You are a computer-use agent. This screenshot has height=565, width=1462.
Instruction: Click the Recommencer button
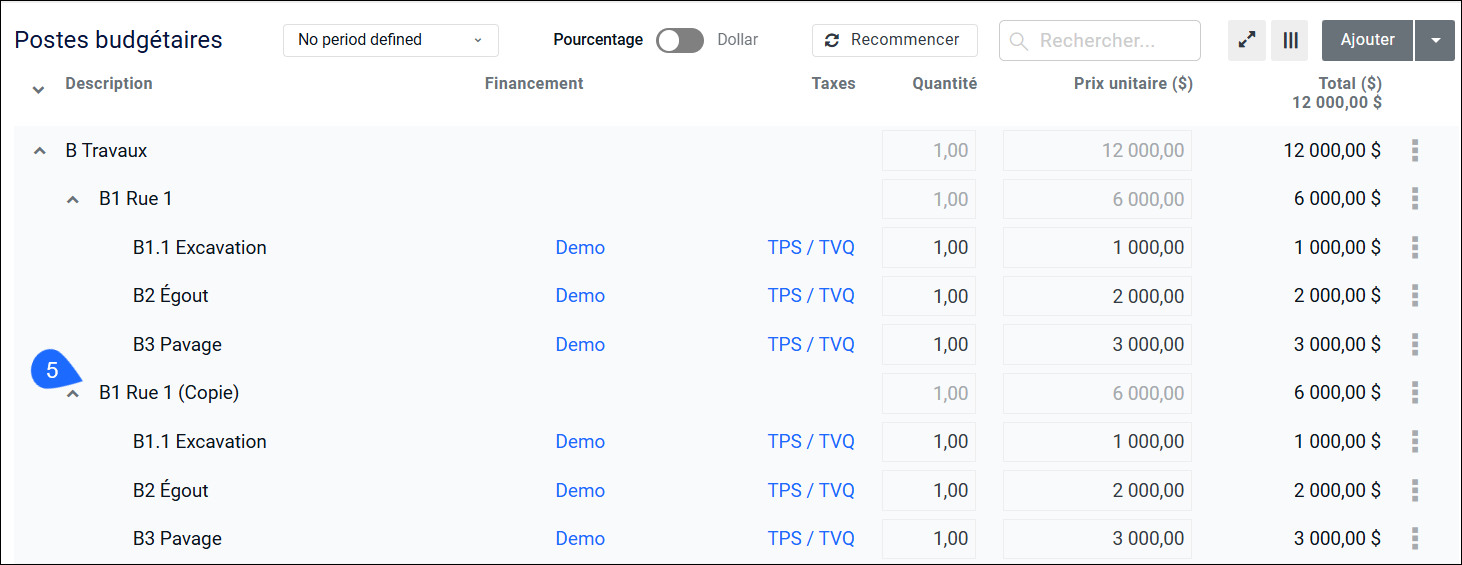click(x=894, y=40)
